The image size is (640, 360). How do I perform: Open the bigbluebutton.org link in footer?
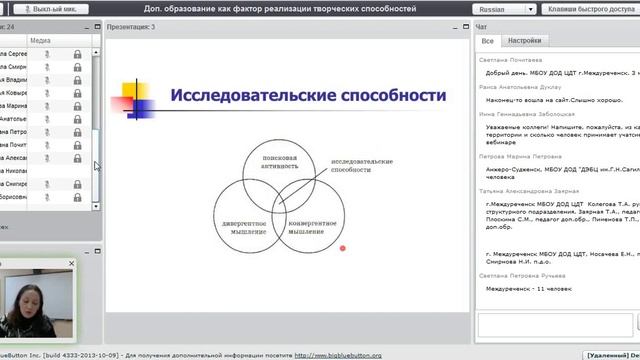click(338, 356)
